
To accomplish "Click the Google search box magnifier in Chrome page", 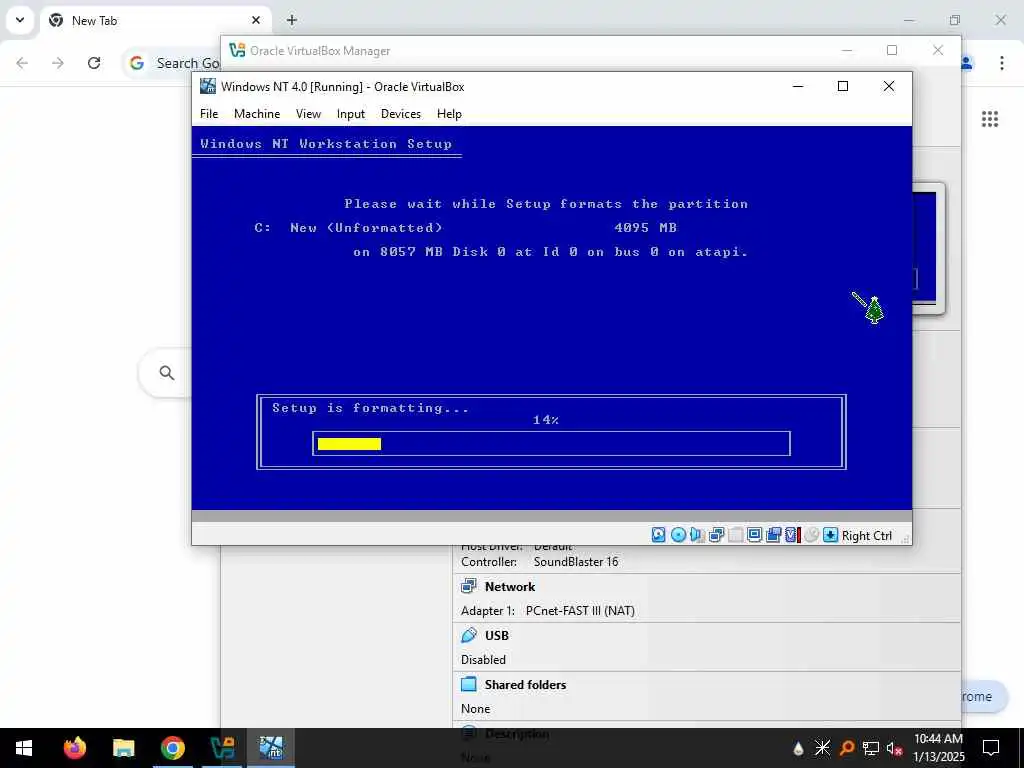I will point(167,372).
